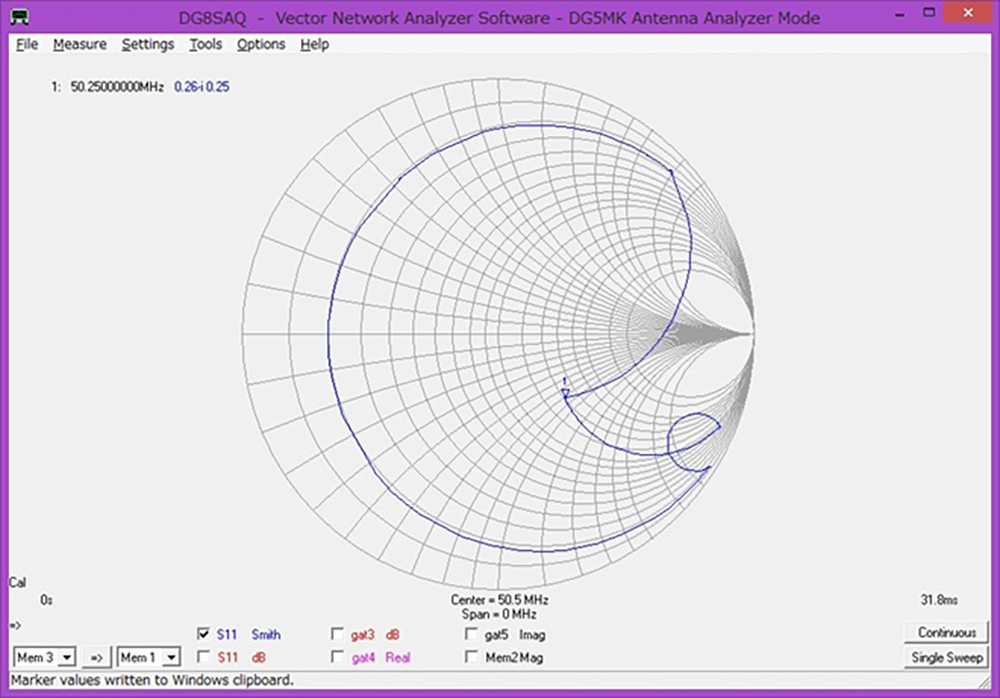Click the red S11 label beside dB
Viewport: 1000px width, 698px height.
pyautogui.click(x=227, y=657)
